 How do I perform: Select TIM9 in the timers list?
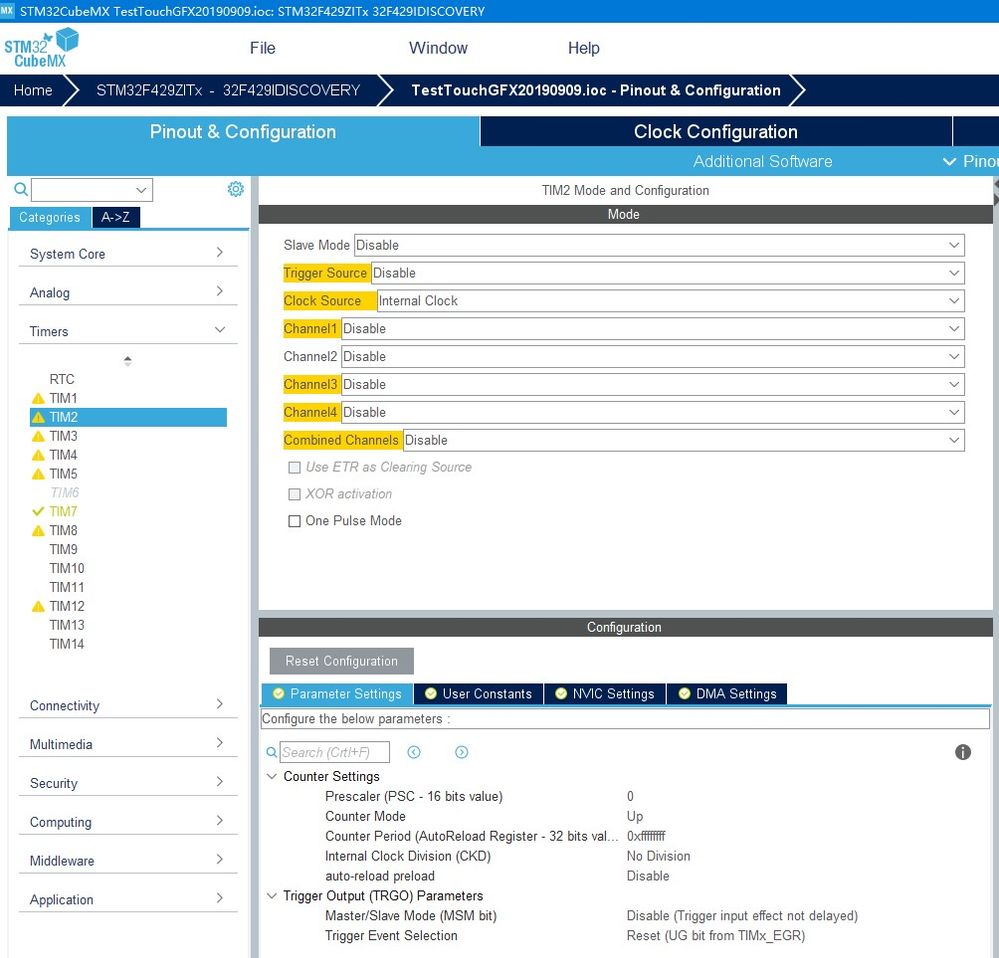[x=63, y=550]
